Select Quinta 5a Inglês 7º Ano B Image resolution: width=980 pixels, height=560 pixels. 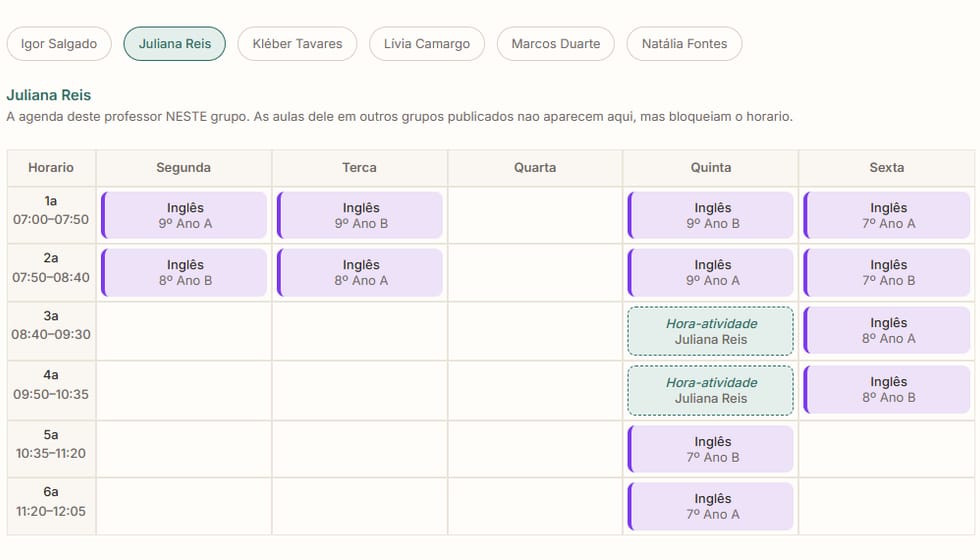711,449
